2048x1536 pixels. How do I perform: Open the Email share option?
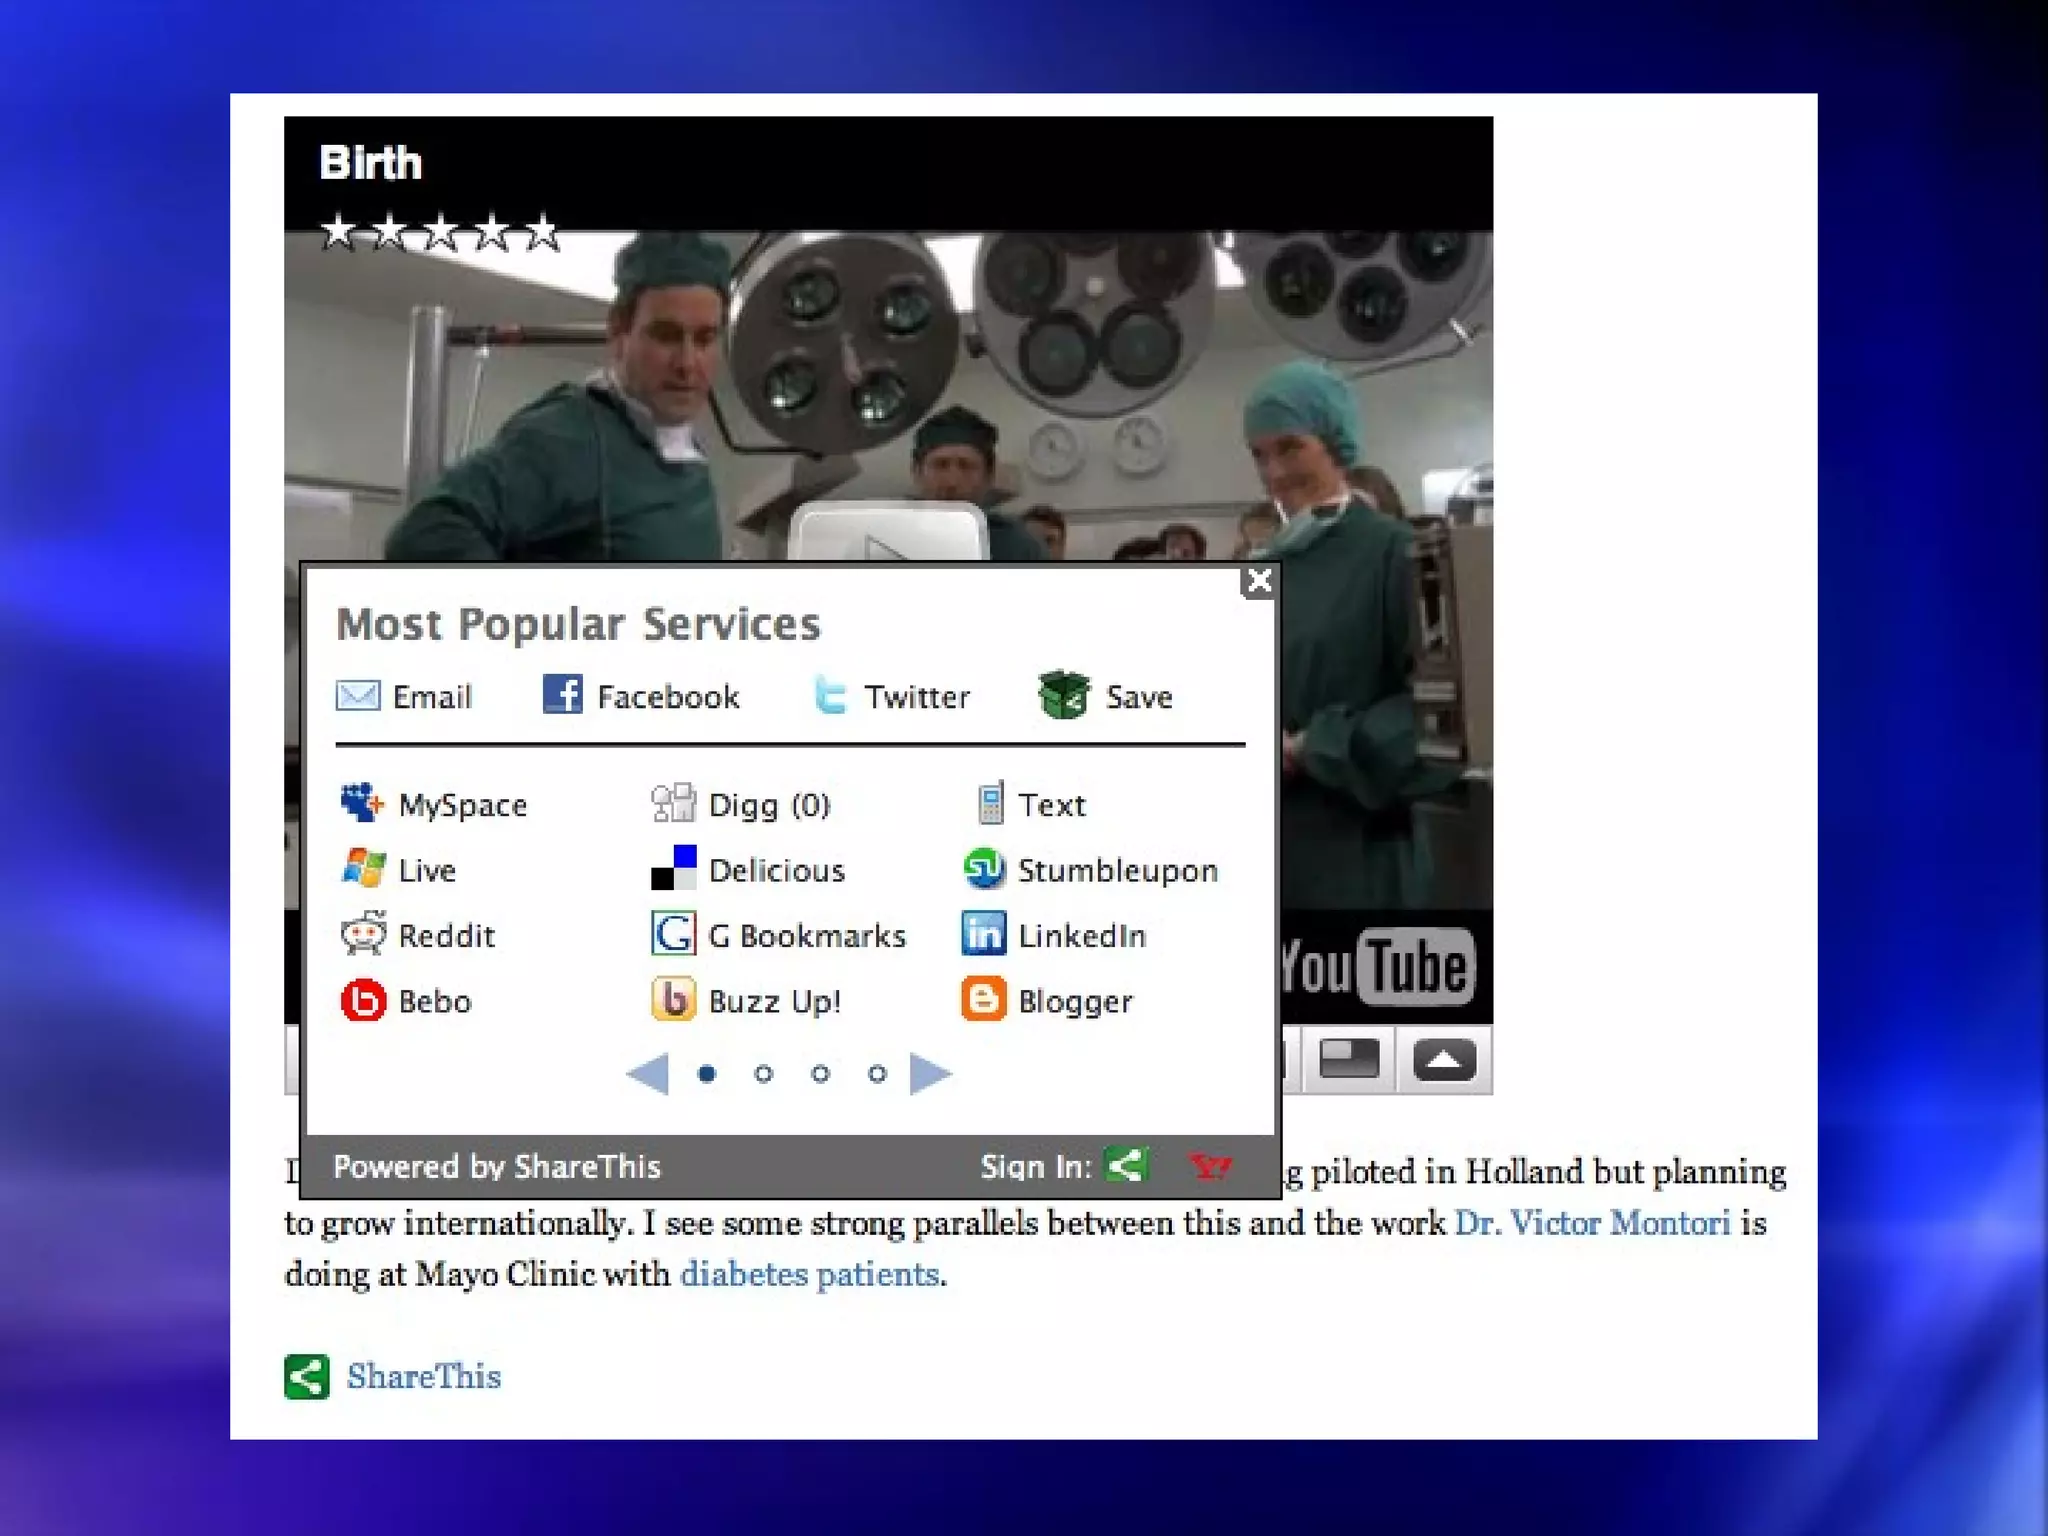(x=358, y=695)
